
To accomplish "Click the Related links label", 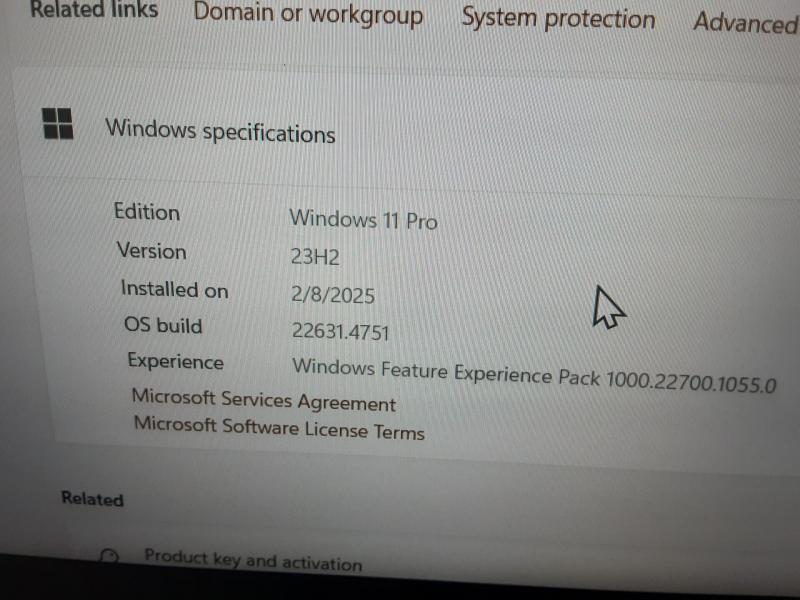I will [94, 9].
